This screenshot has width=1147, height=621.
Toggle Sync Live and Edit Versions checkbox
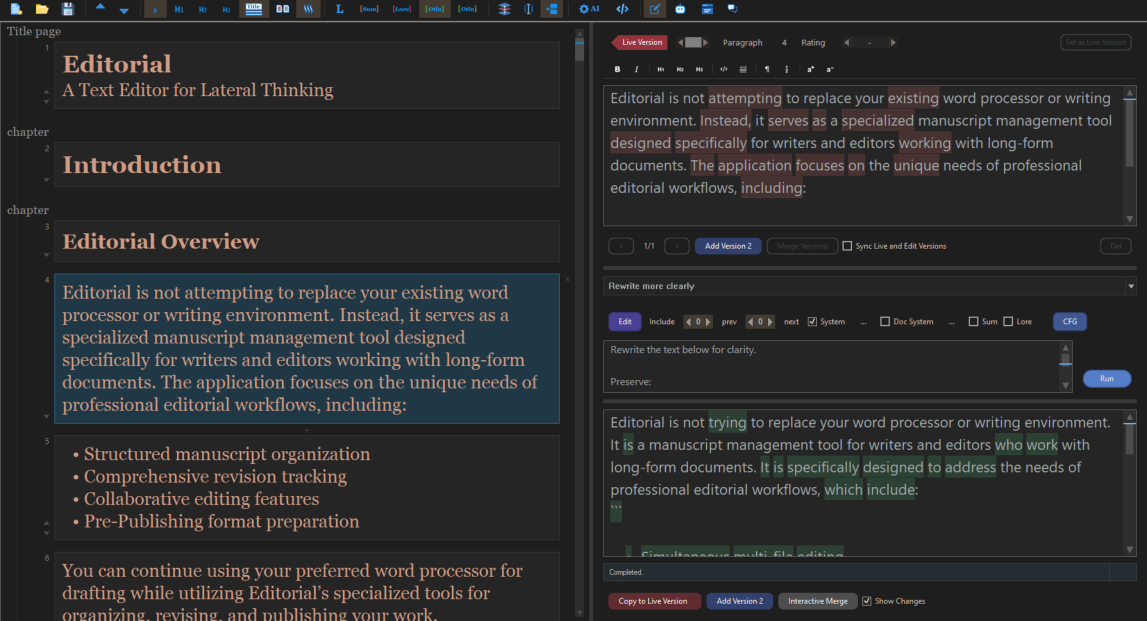point(847,246)
